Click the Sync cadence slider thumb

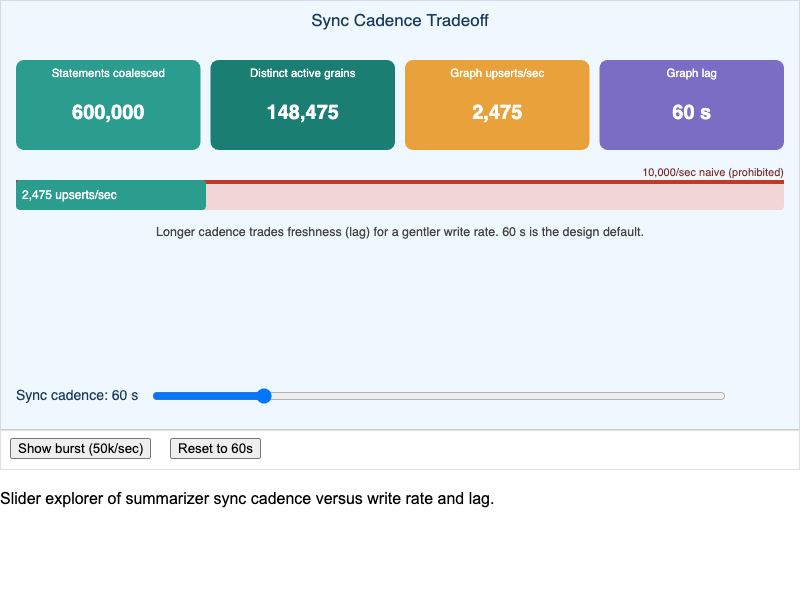[x=264, y=396]
